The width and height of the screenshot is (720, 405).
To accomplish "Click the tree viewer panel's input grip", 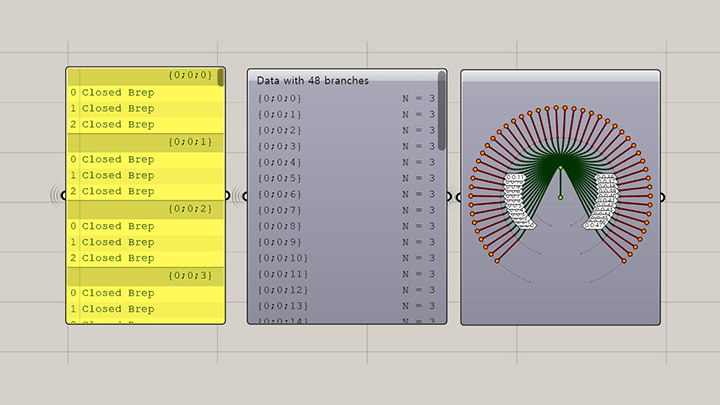I will coord(459,197).
